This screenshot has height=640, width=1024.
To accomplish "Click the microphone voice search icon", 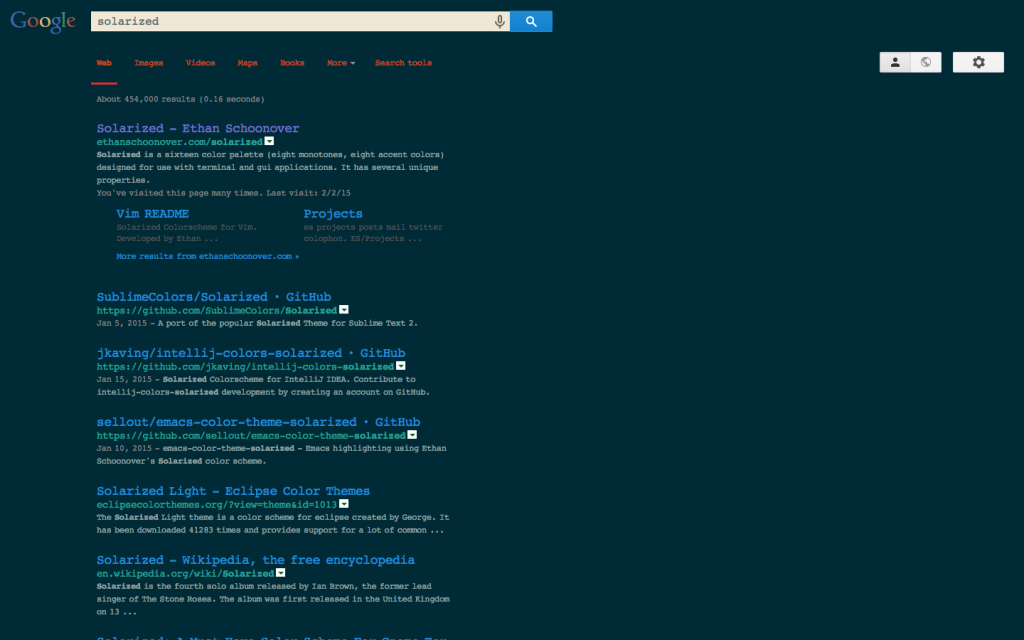I will point(500,22).
